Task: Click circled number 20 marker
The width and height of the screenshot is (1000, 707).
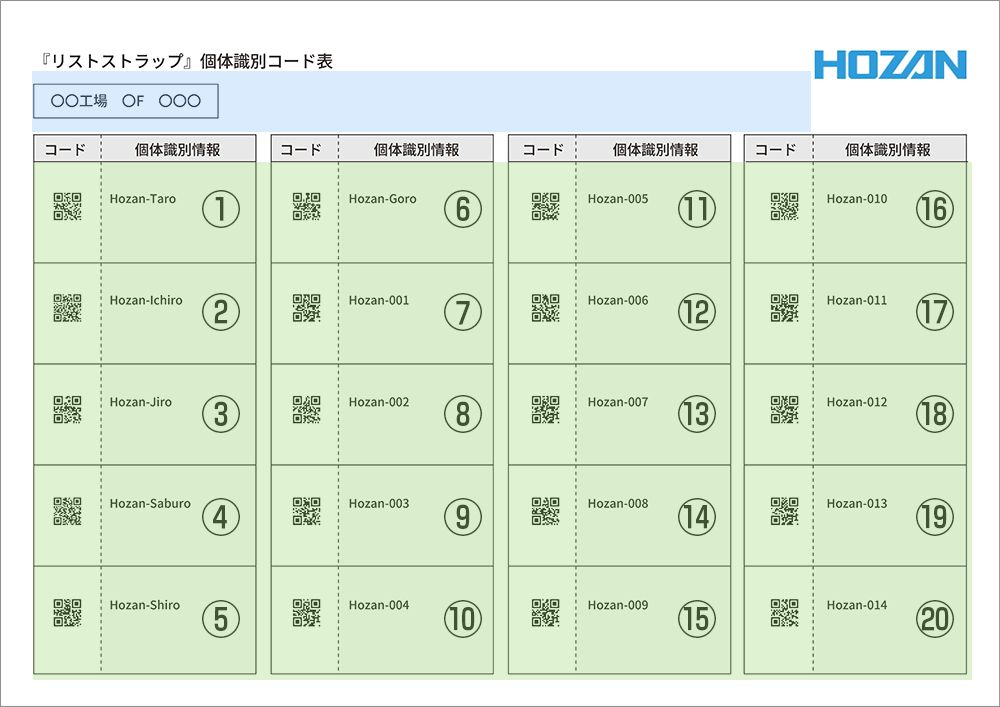Action: [x=935, y=619]
